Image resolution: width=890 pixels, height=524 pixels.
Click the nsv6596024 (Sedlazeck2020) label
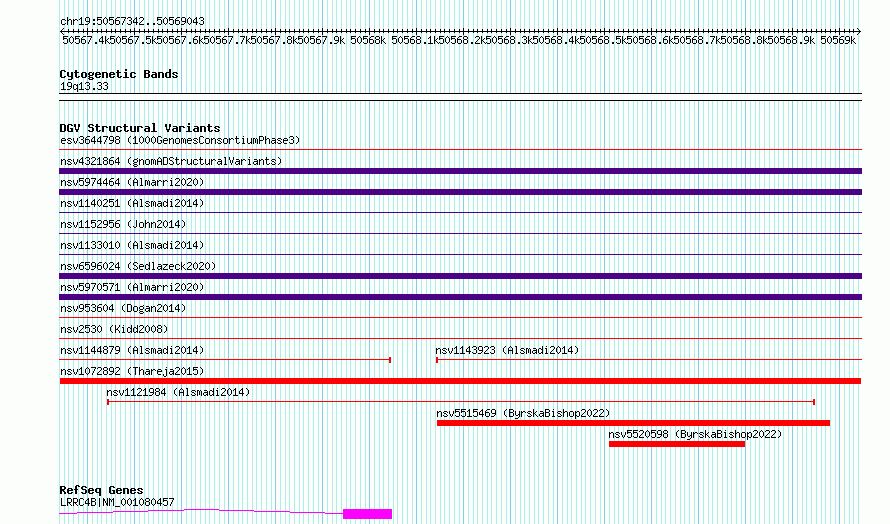pyautogui.click(x=138, y=266)
